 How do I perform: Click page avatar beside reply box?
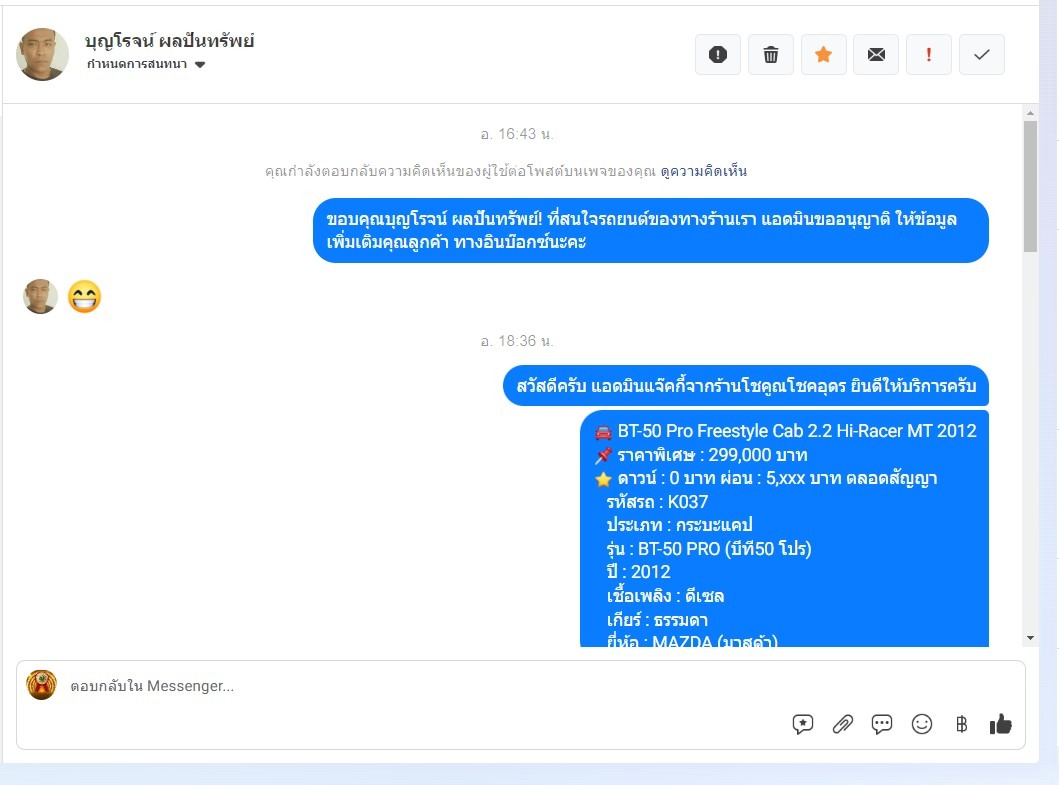pyautogui.click(x=41, y=685)
